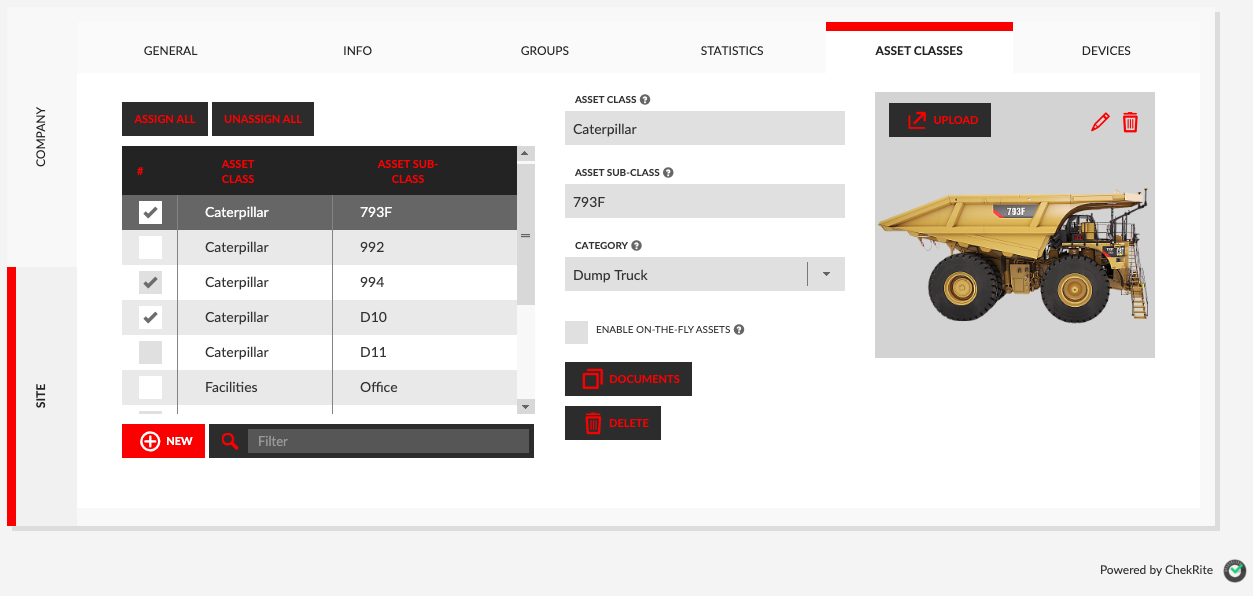Switch to the DEVICES tab

1106,50
